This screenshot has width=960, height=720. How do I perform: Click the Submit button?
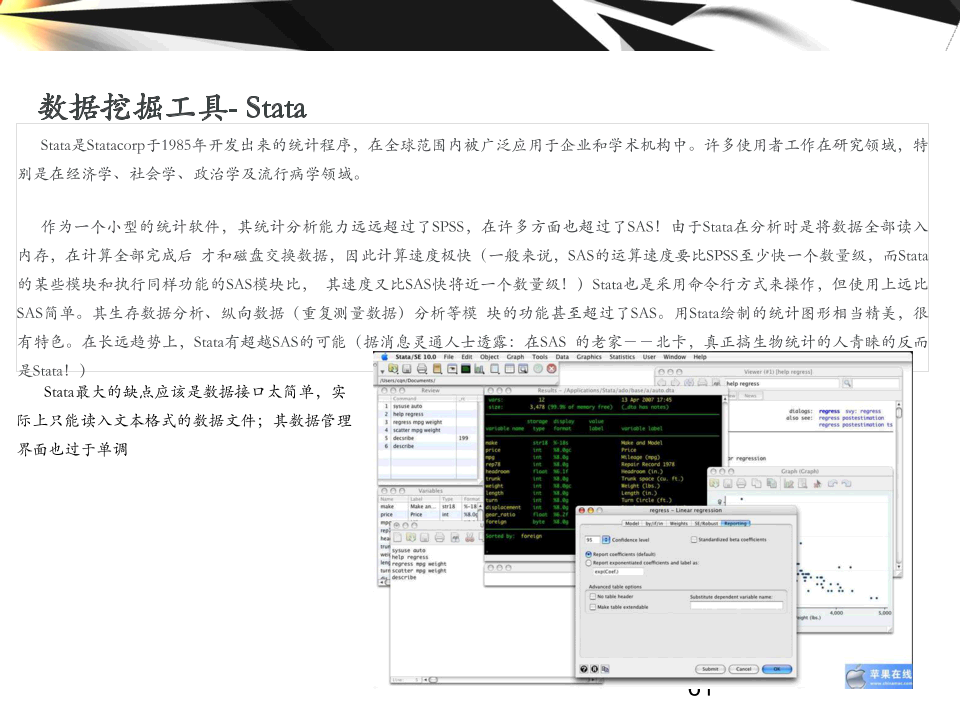point(710,669)
